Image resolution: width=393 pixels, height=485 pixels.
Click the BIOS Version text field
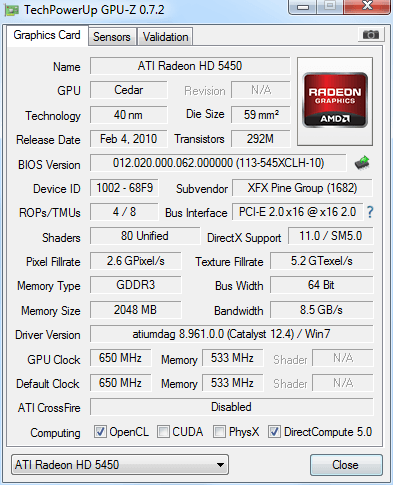(218, 163)
